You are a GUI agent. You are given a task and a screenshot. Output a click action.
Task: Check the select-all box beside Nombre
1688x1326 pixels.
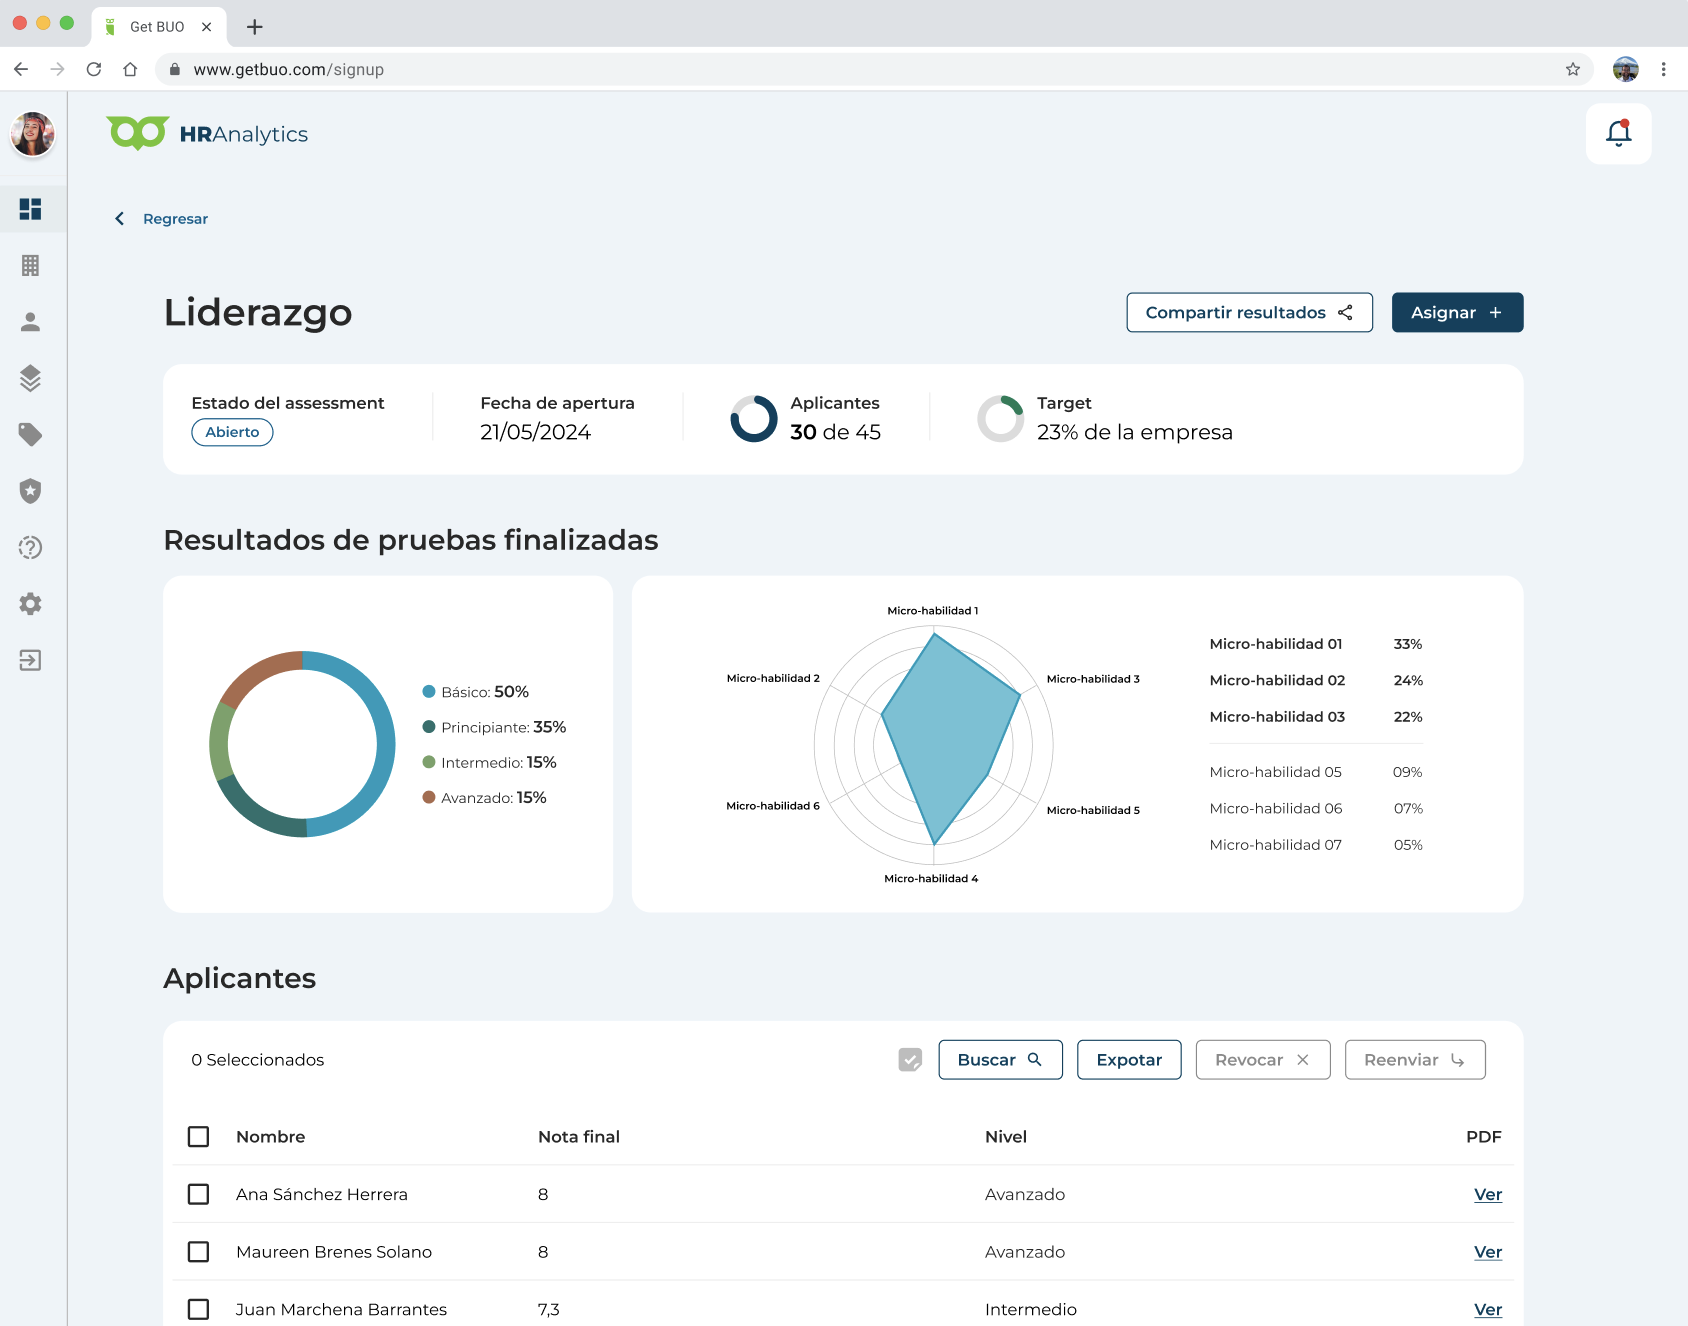click(199, 1137)
